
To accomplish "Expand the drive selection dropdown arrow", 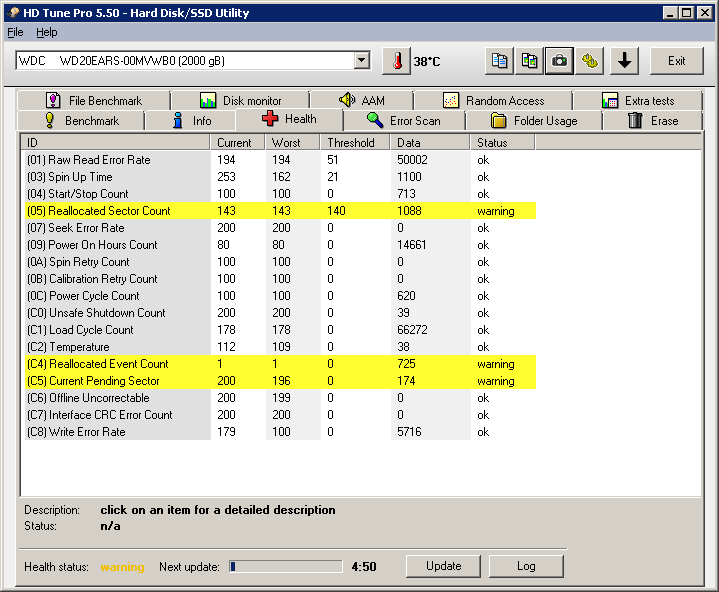I will pyautogui.click(x=362, y=61).
